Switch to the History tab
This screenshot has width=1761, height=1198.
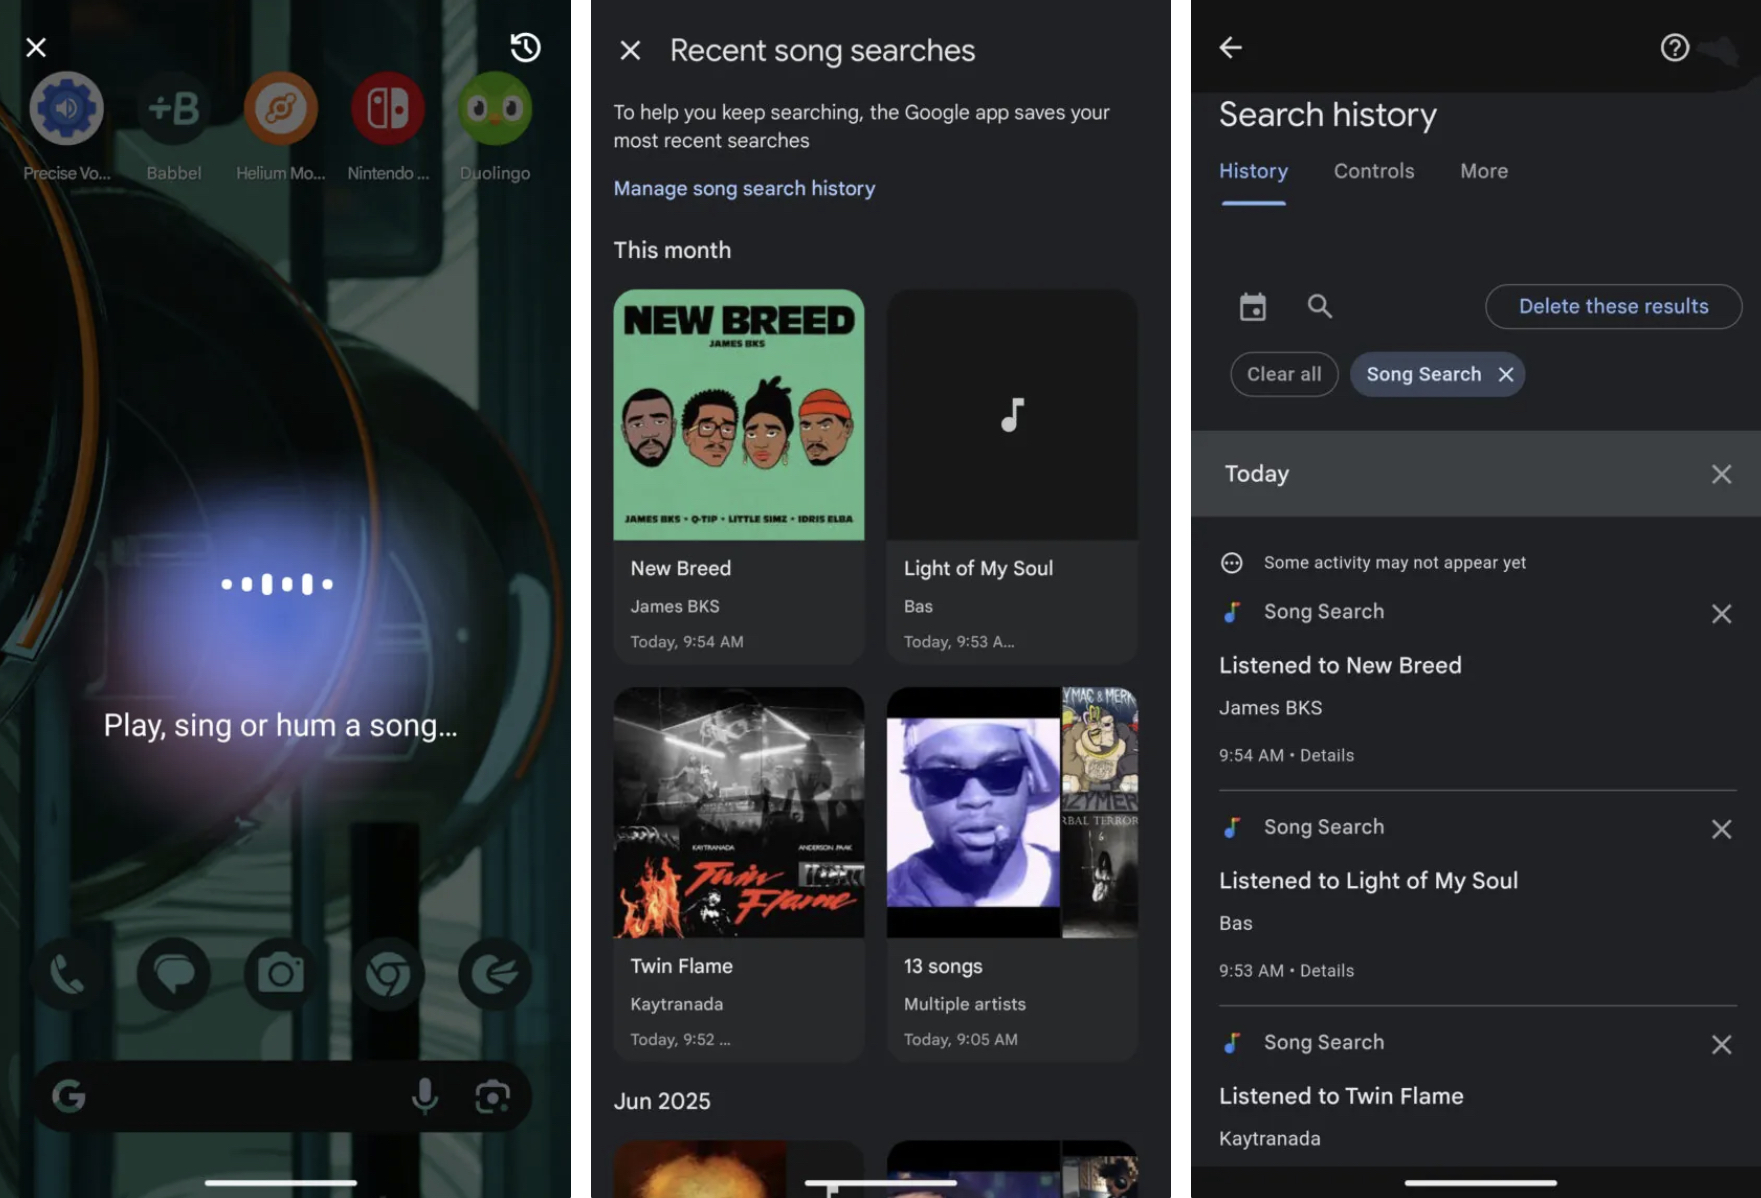[1253, 171]
